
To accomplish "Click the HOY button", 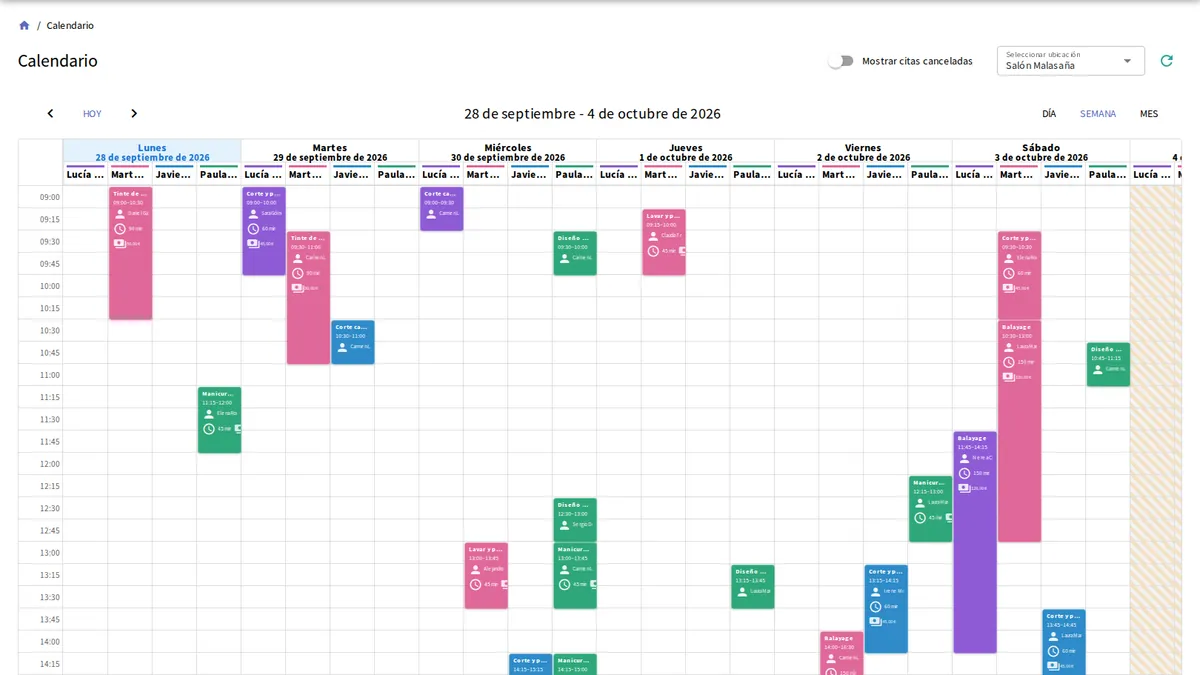I will point(92,114).
